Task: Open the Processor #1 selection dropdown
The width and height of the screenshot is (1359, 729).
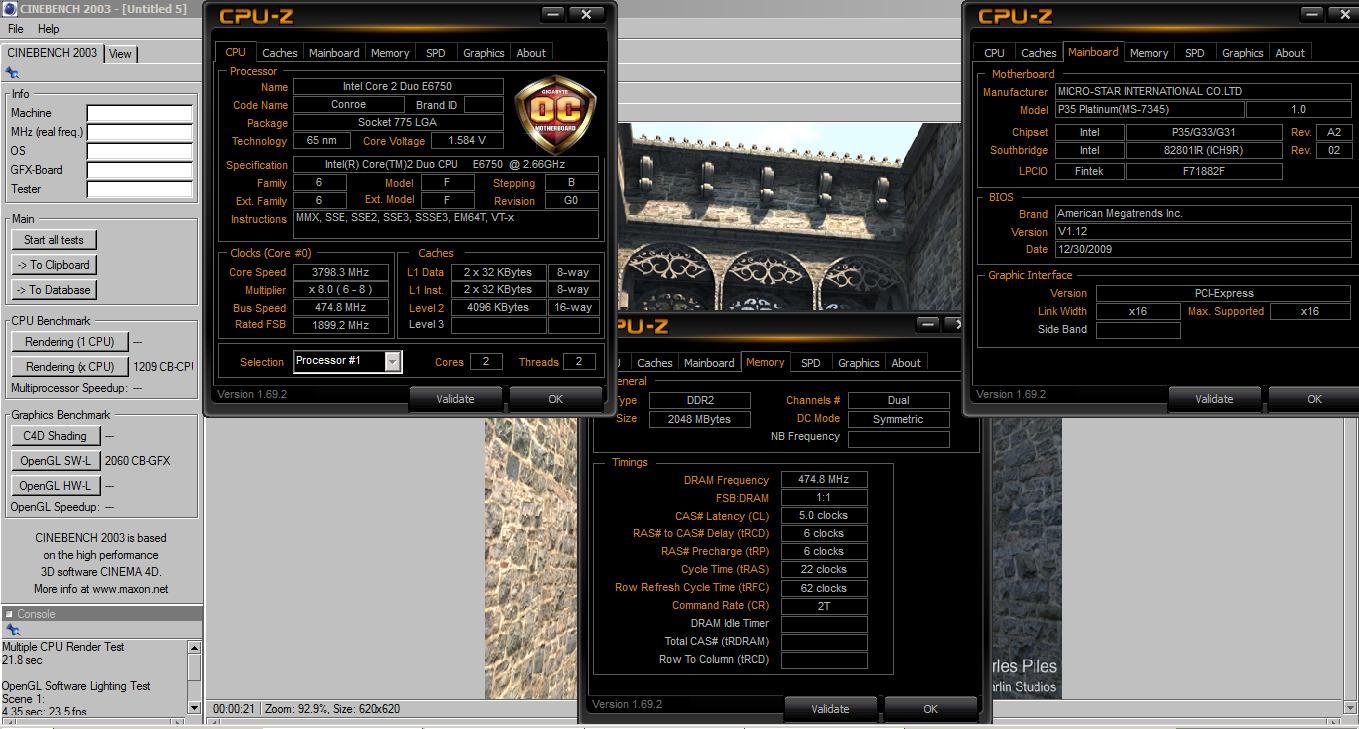Action: coord(393,361)
